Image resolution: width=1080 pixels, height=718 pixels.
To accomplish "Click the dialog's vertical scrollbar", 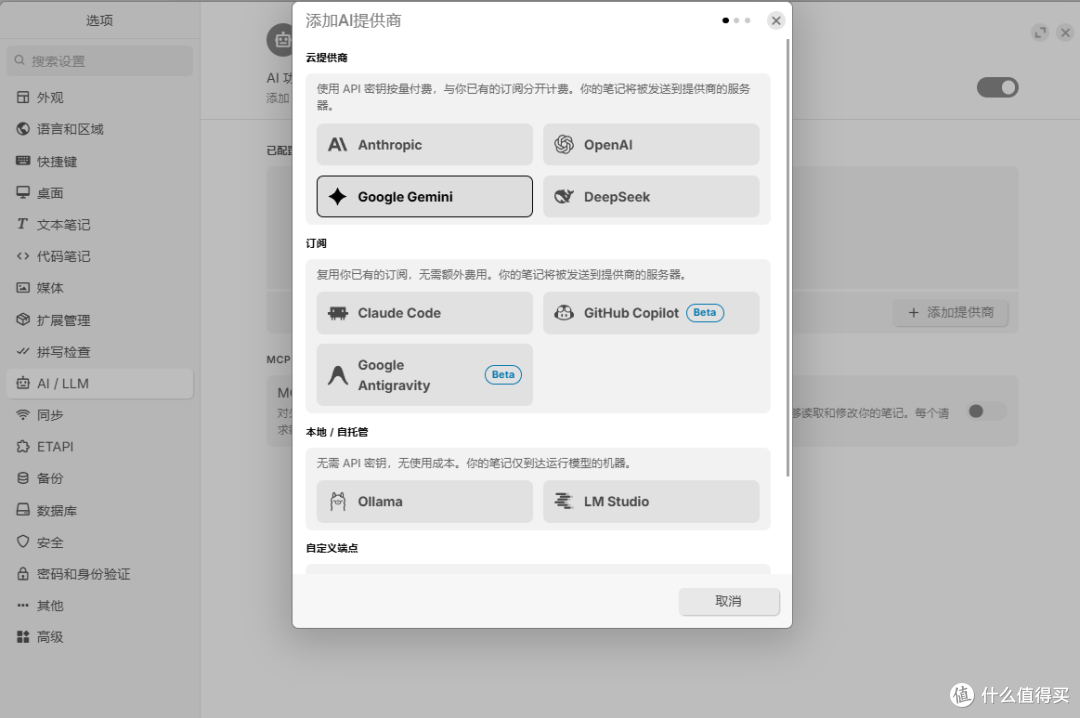I will click(788, 258).
